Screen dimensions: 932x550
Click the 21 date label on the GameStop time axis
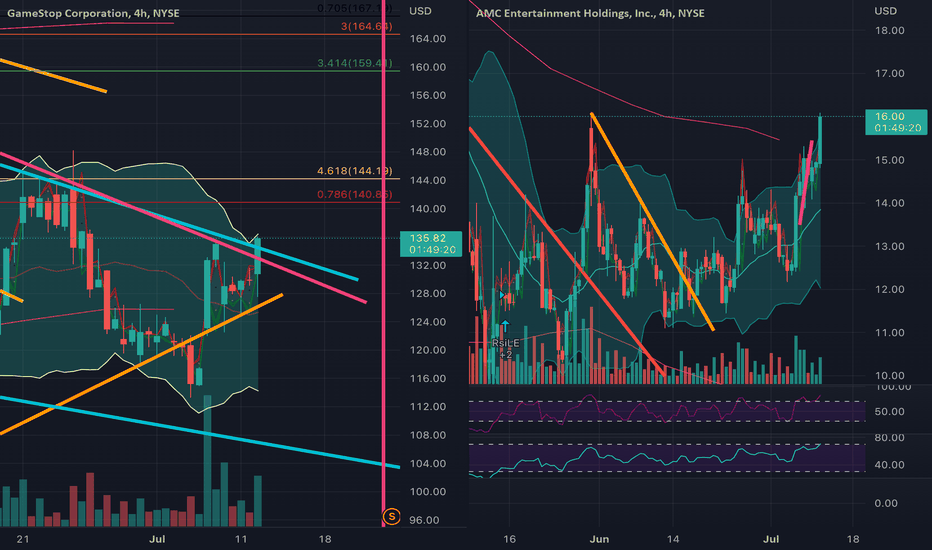(x=23, y=539)
